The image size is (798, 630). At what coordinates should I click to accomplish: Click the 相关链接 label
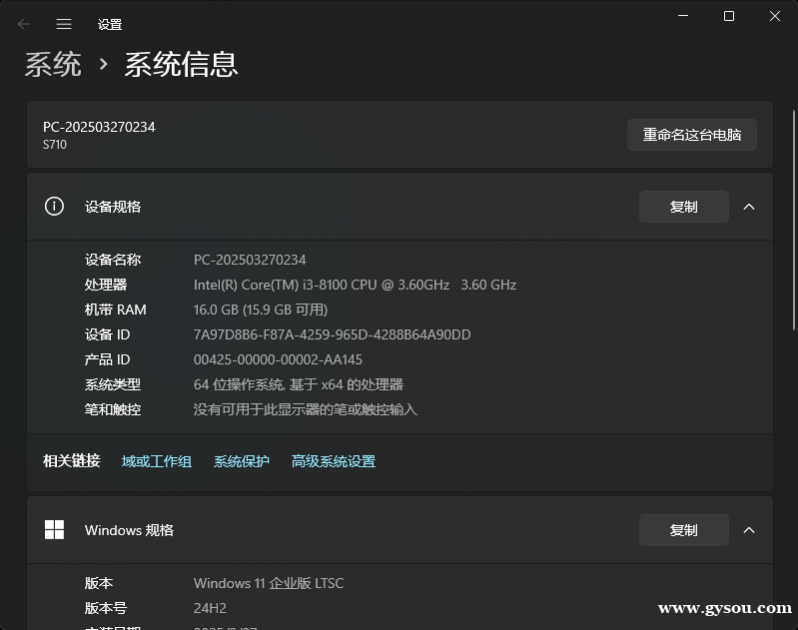point(72,461)
